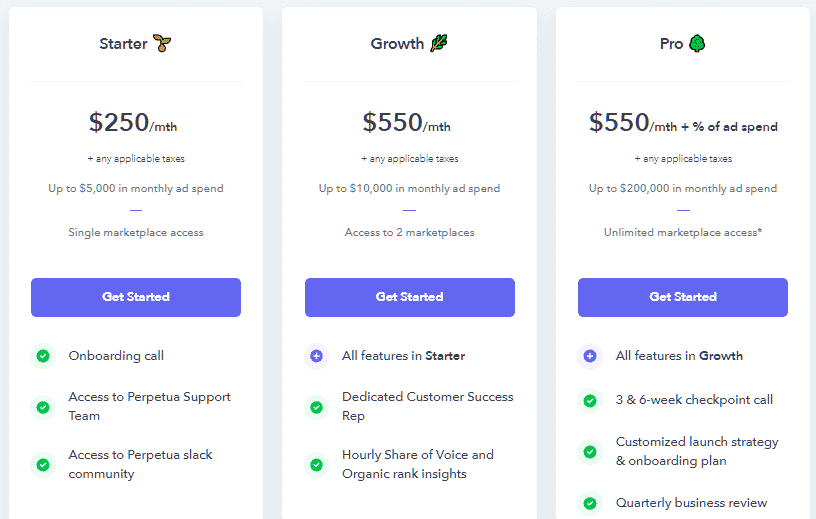Image resolution: width=816 pixels, height=519 pixels.
Task: Get Started with the Growth plan
Action: pyautogui.click(x=410, y=297)
